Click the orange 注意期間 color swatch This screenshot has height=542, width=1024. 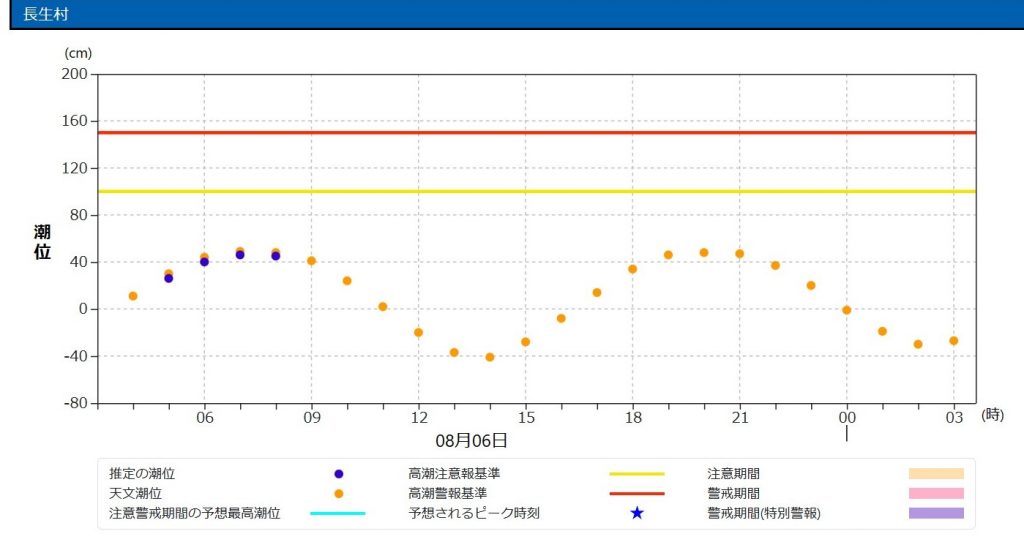coord(936,474)
